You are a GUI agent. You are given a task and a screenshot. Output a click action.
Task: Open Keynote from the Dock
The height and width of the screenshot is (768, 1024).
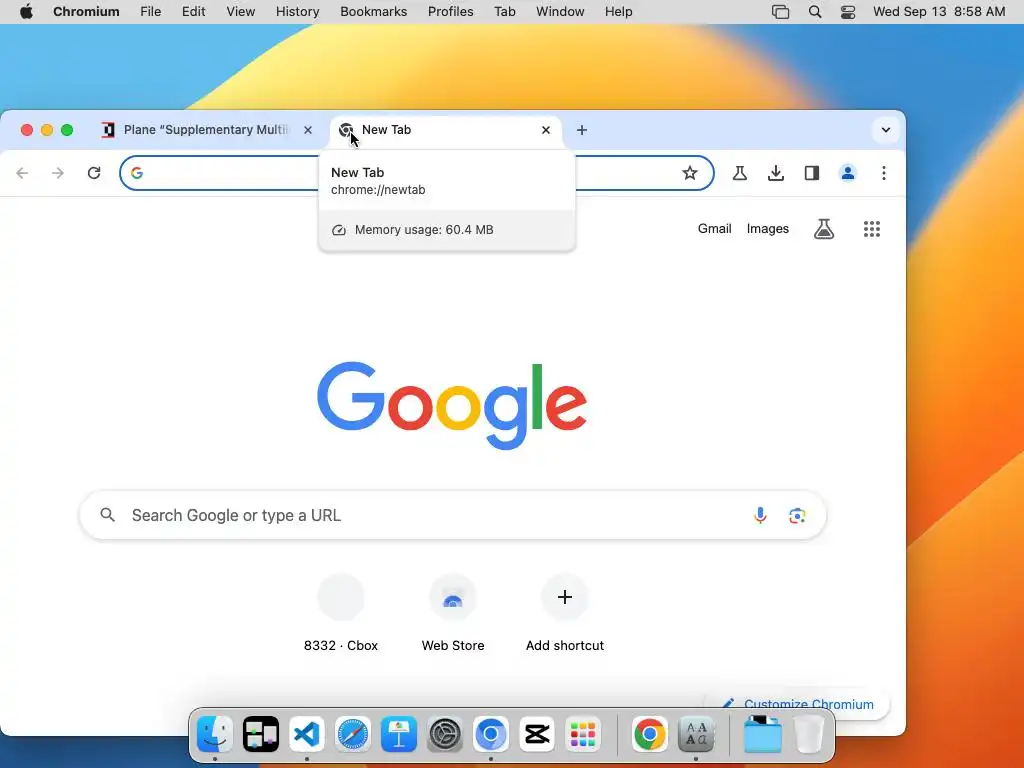point(399,734)
